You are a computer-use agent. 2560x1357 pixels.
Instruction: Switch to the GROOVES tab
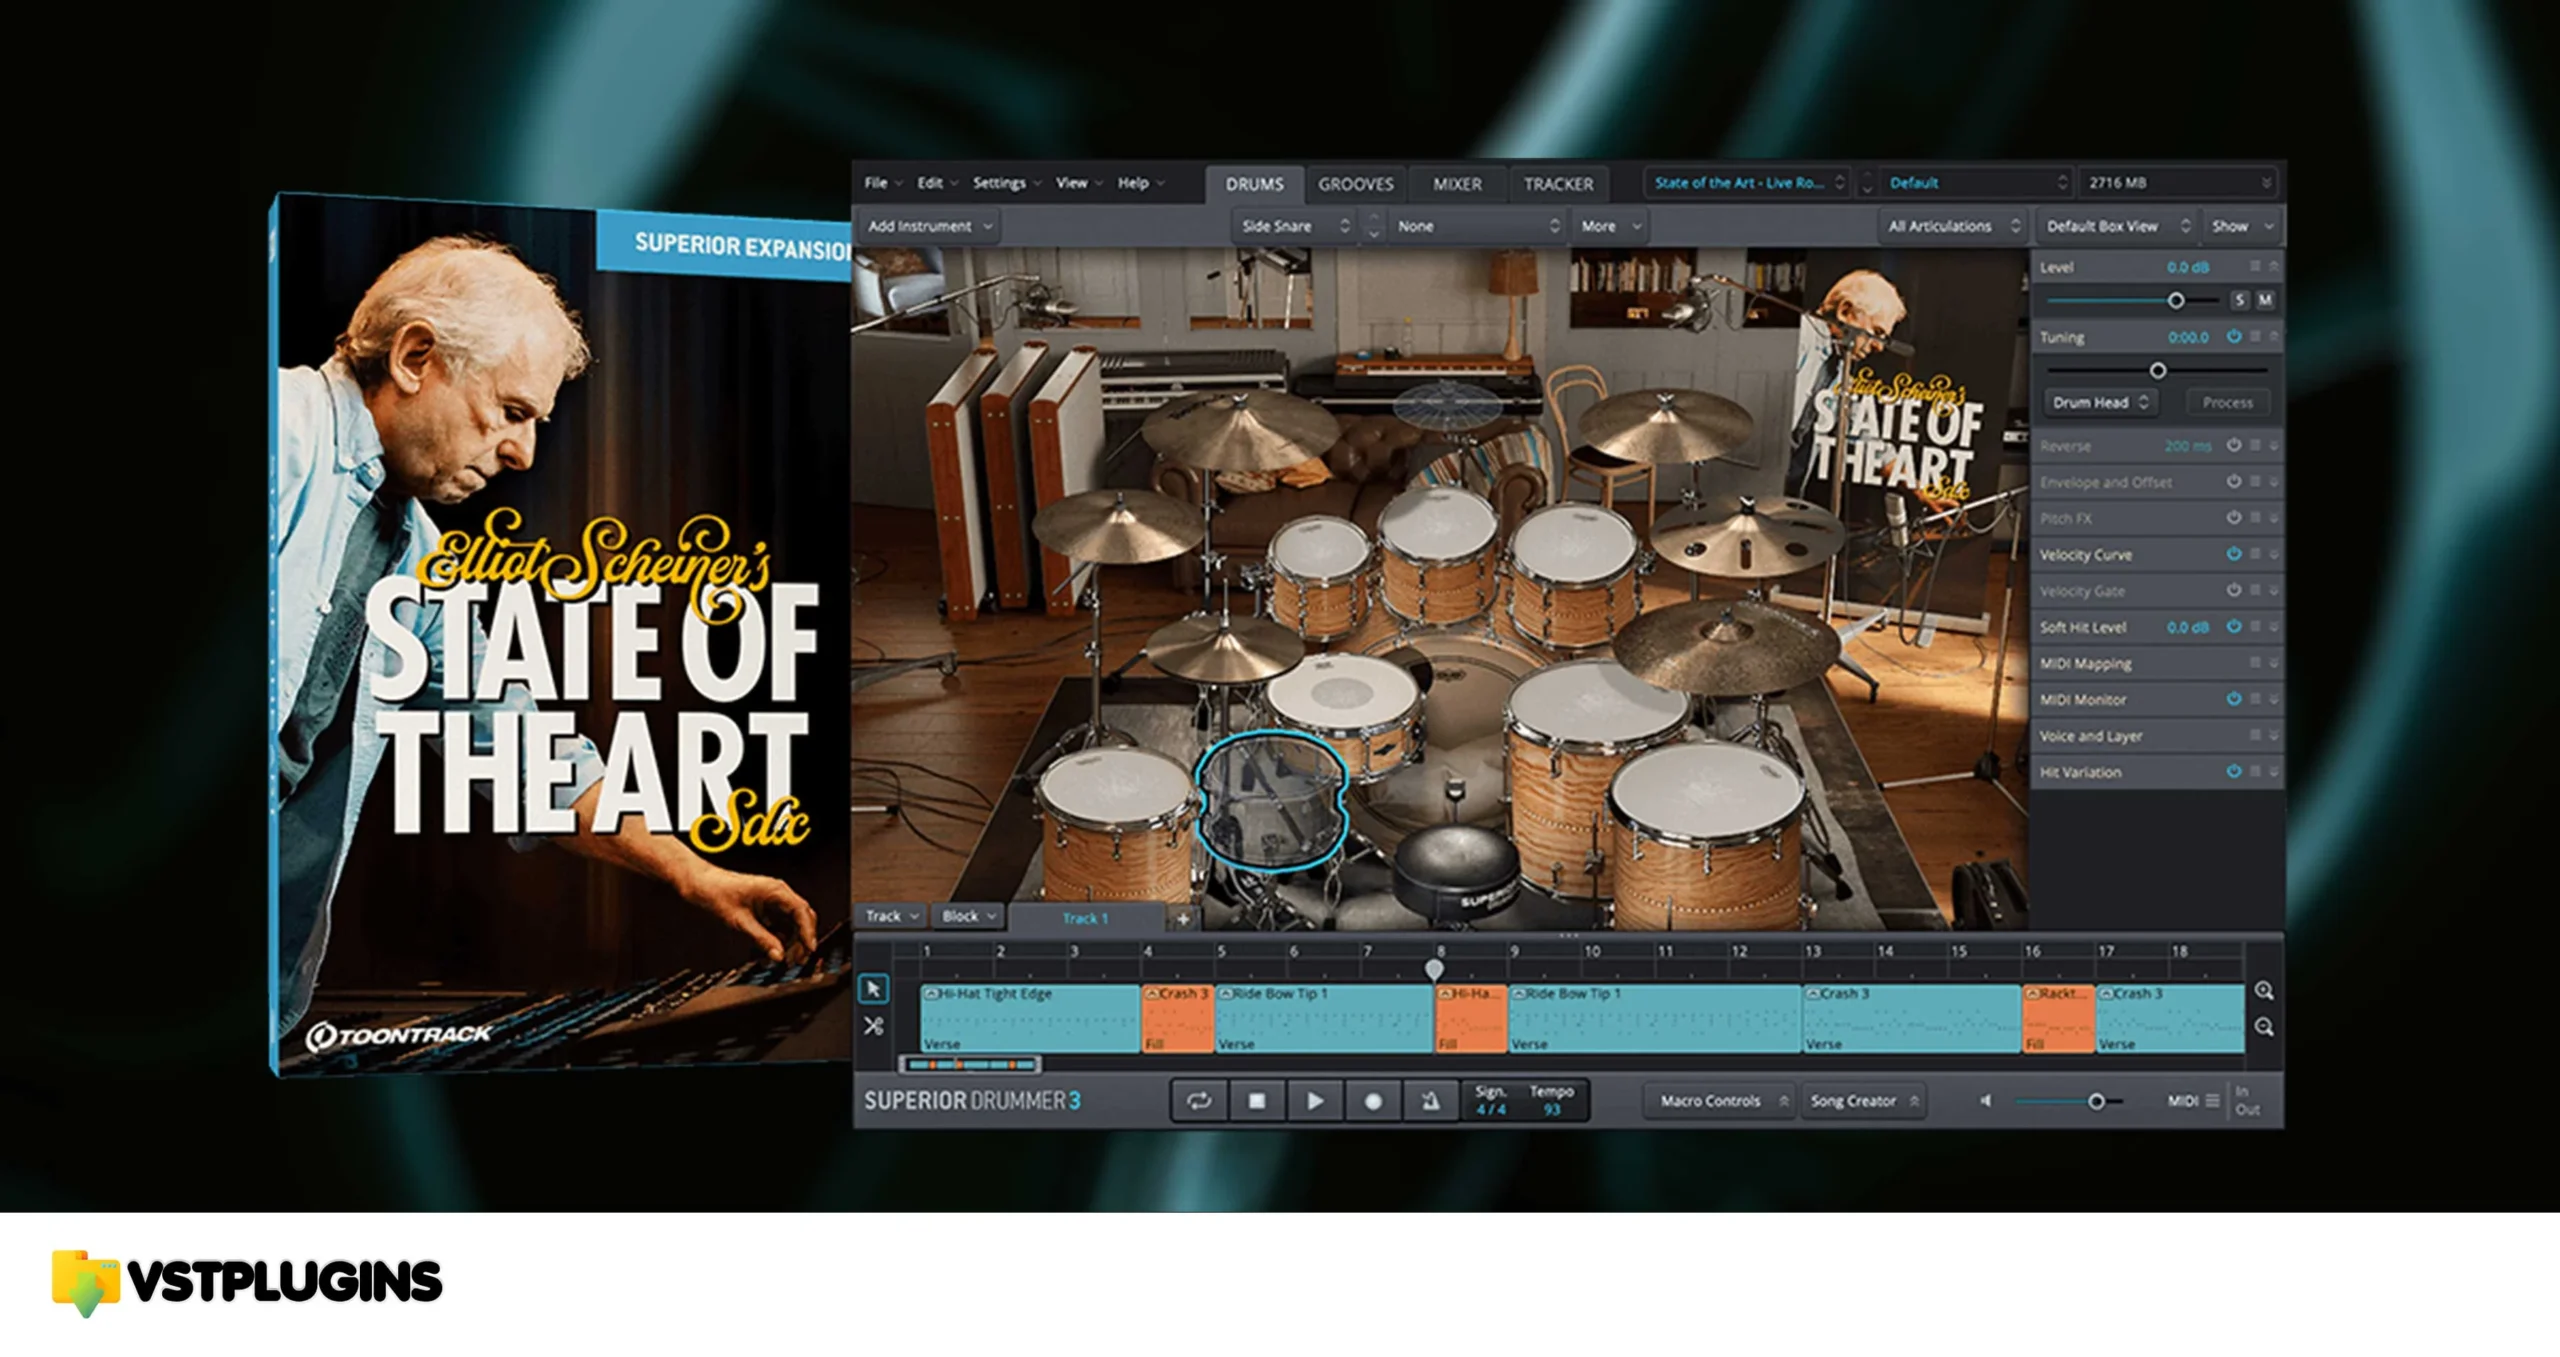click(x=1355, y=184)
